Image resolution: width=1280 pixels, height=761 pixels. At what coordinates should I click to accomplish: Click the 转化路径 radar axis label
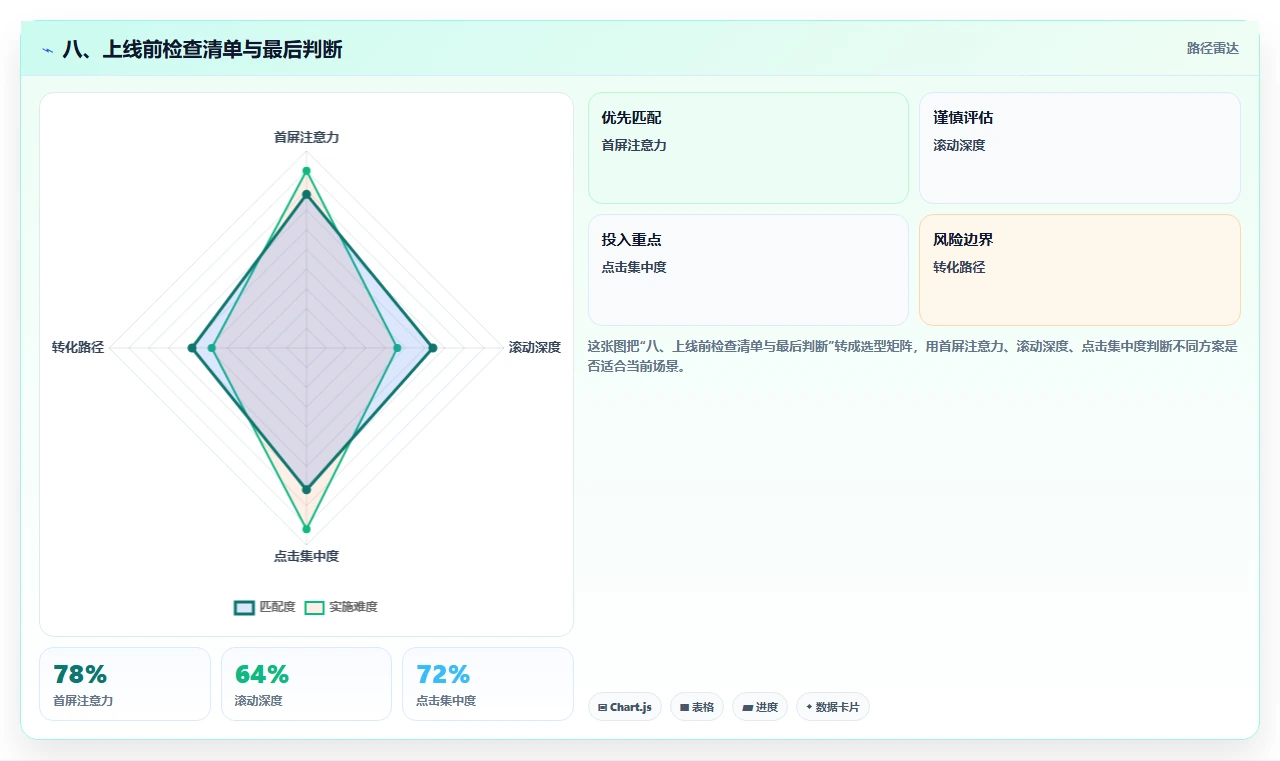78,347
